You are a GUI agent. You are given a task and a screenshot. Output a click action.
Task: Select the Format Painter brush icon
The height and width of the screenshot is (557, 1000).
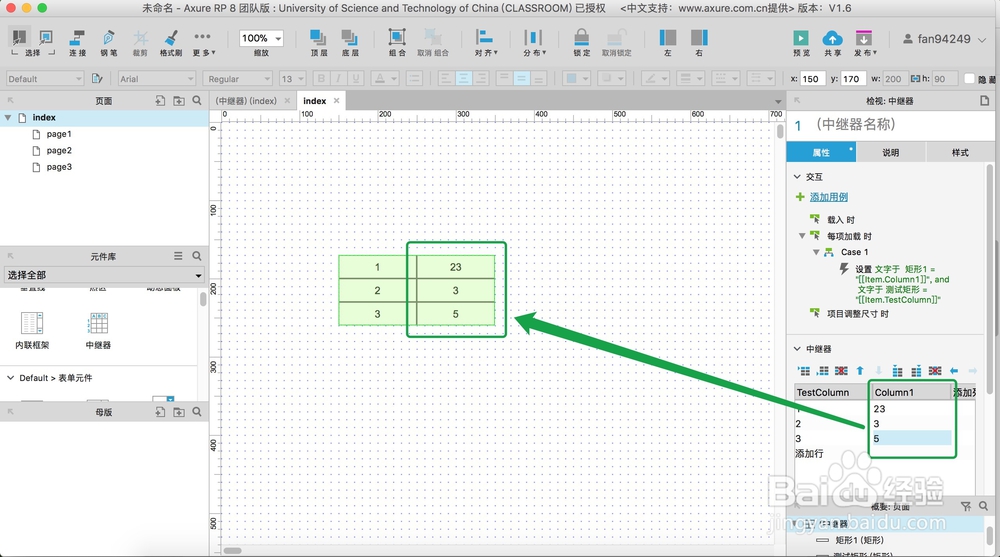click(x=170, y=38)
